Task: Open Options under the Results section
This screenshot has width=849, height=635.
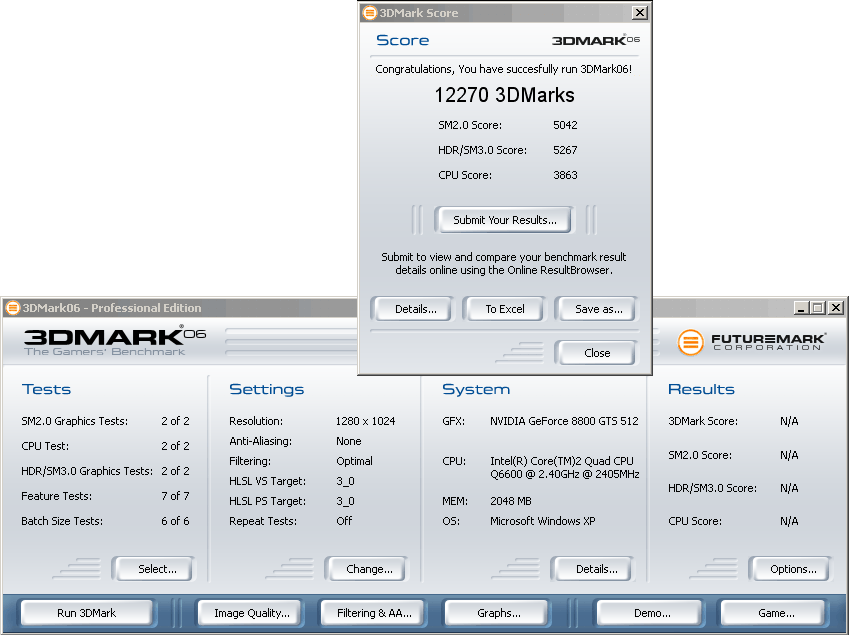Action: (792, 569)
